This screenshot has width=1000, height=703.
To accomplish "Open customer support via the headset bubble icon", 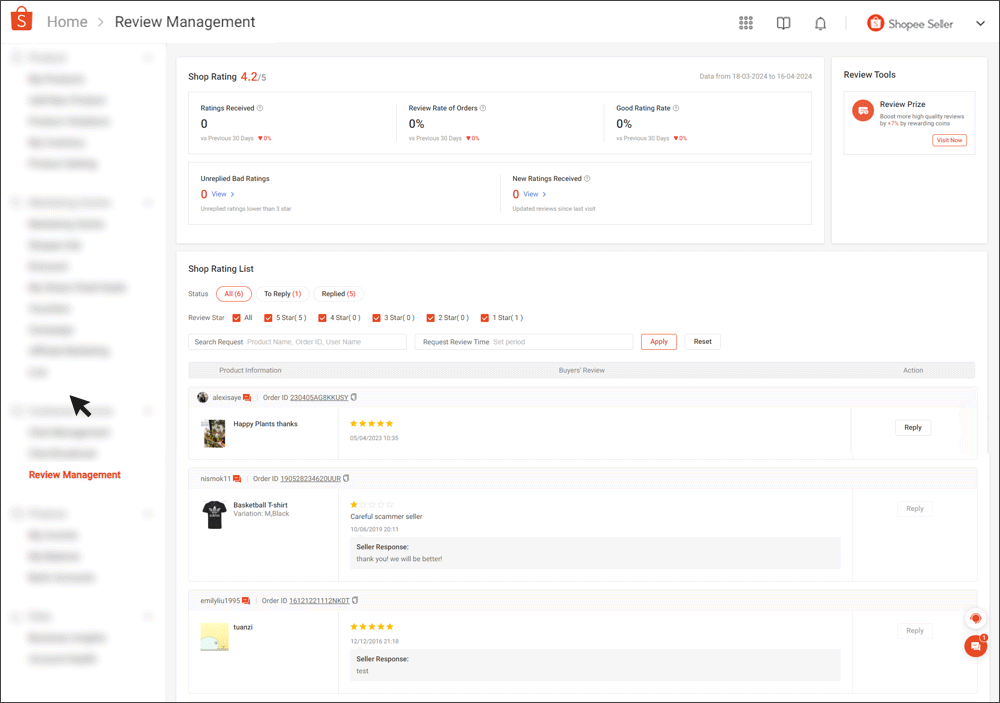I will coord(975,618).
